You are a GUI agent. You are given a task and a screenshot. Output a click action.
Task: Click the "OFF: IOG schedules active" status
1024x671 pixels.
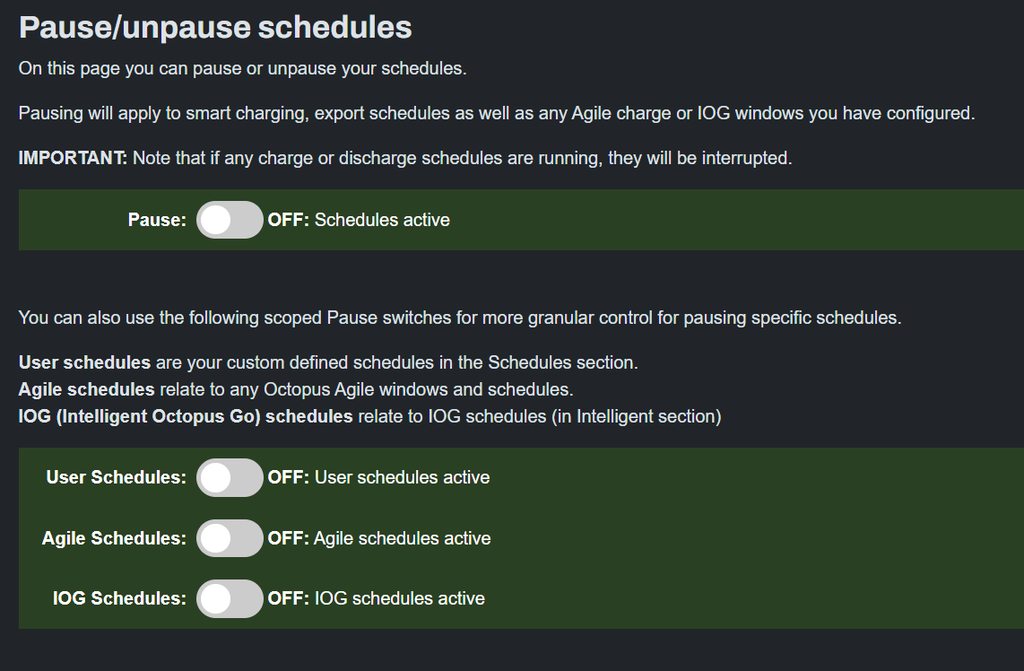click(x=376, y=599)
